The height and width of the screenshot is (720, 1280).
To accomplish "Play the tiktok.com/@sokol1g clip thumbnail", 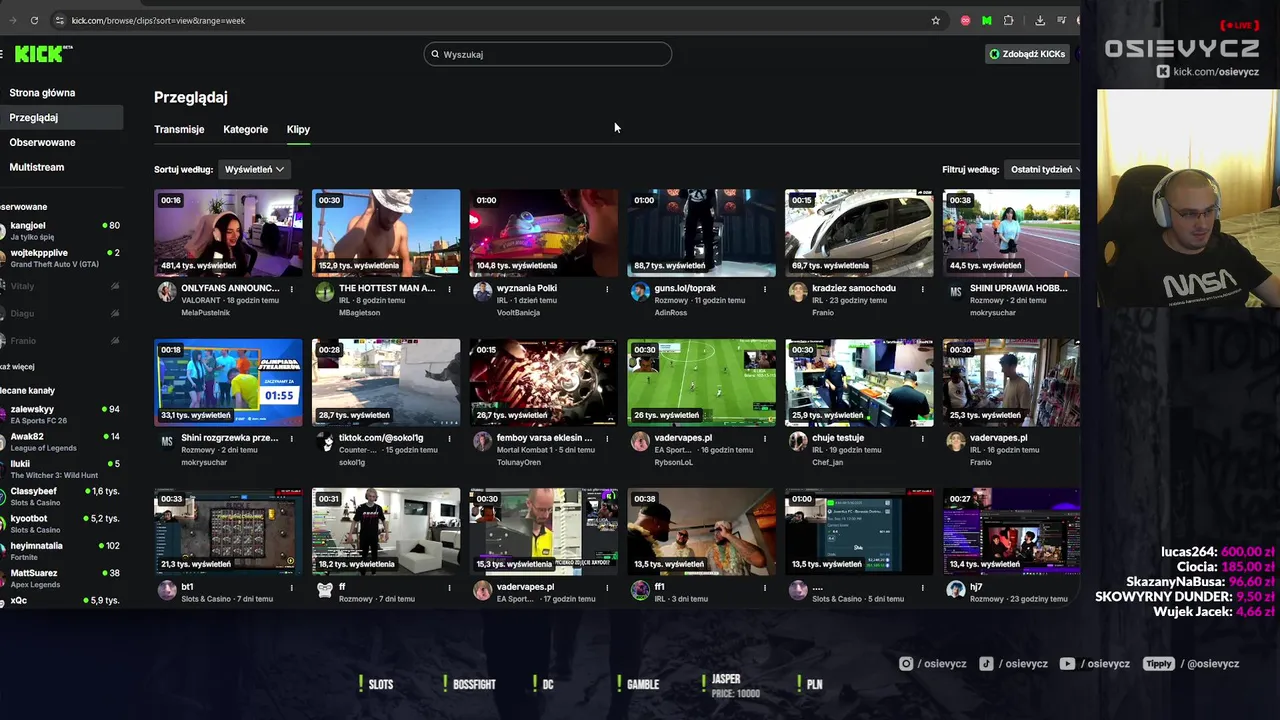I will point(386,382).
